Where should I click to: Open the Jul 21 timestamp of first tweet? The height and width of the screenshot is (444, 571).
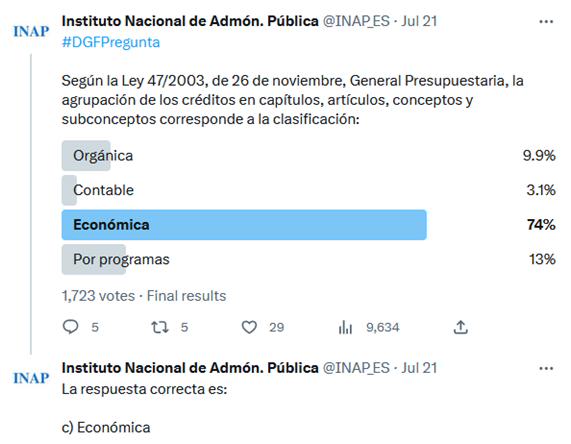[419, 21]
